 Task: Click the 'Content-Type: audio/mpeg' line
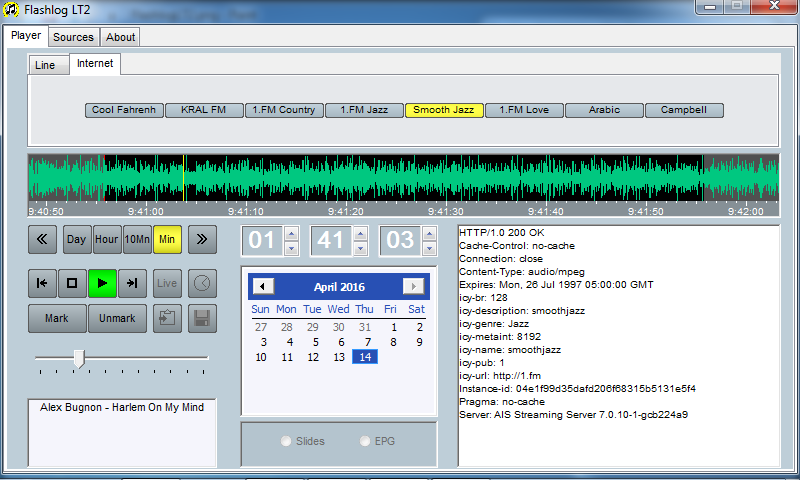(x=522, y=271)
